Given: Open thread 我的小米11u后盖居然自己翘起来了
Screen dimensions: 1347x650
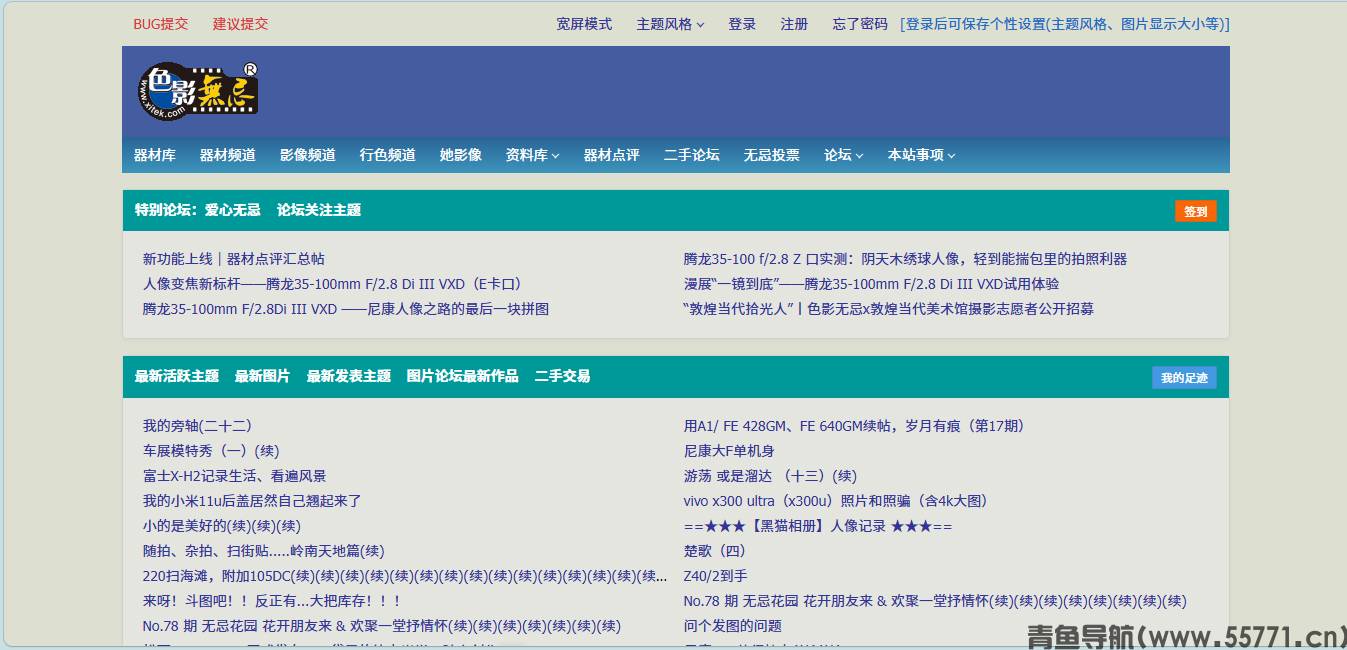Looking at the screenshot, I should click(252, 501).
